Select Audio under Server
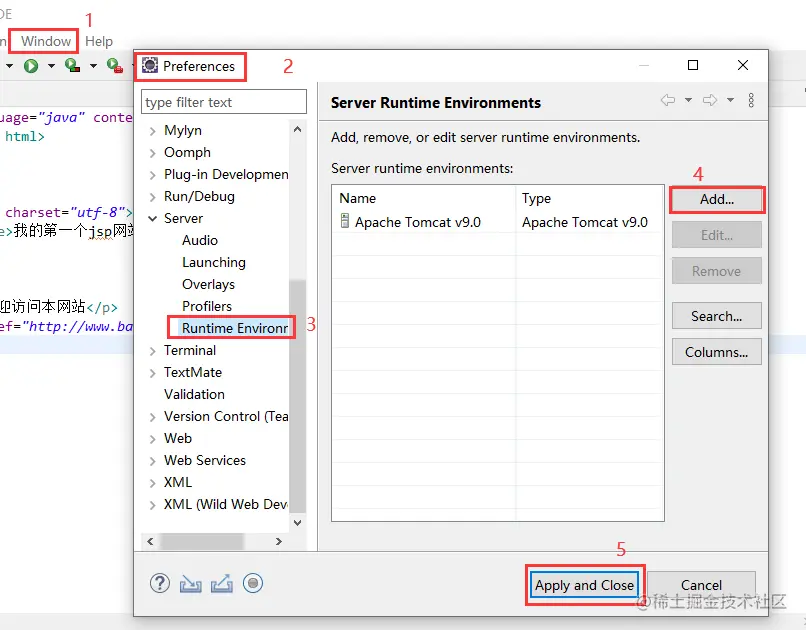The image size is (806, 630). pos(199,240)
